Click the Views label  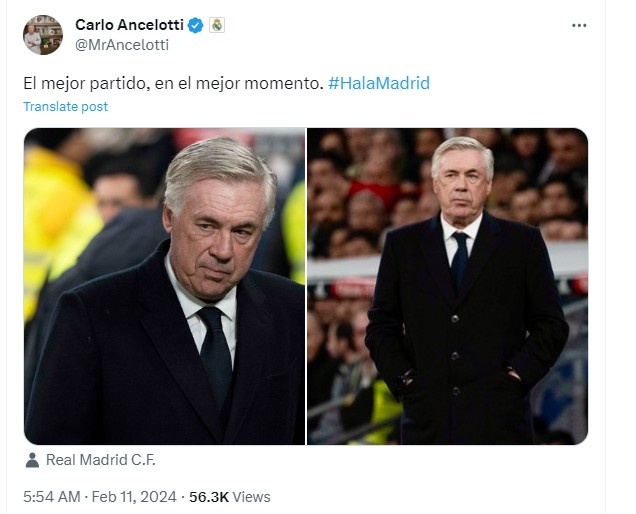tap(252, 496)
